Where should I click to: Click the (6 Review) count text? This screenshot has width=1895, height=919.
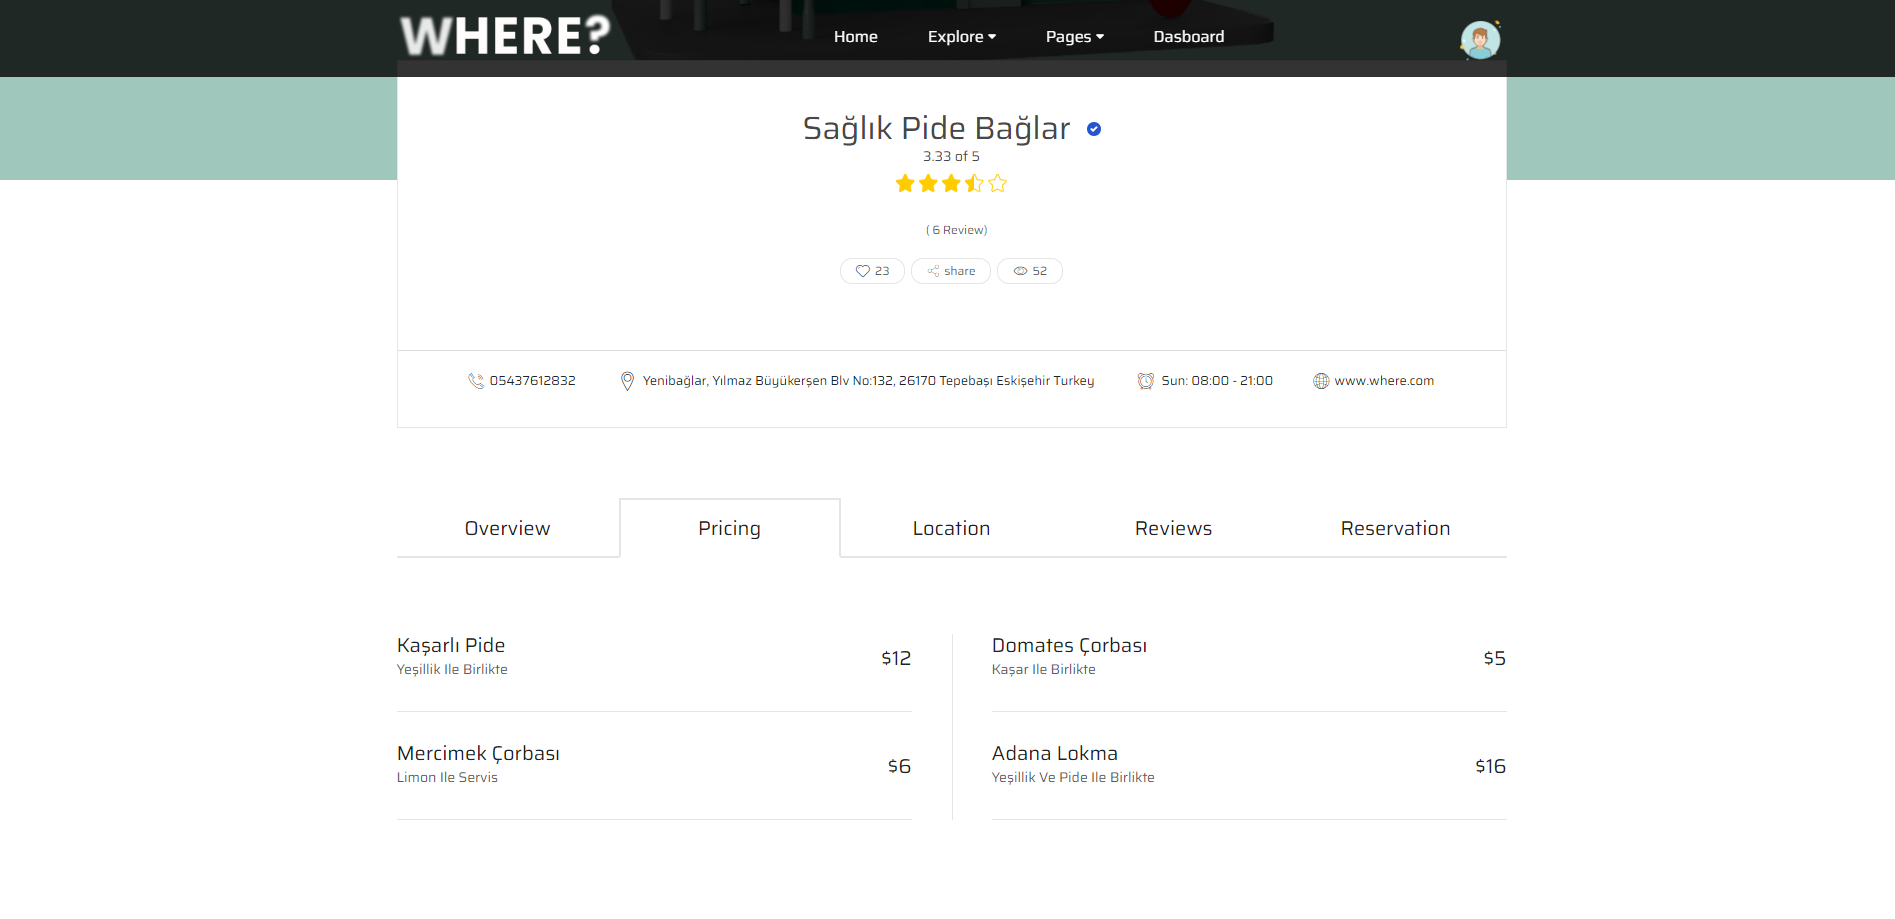point(957,230)
